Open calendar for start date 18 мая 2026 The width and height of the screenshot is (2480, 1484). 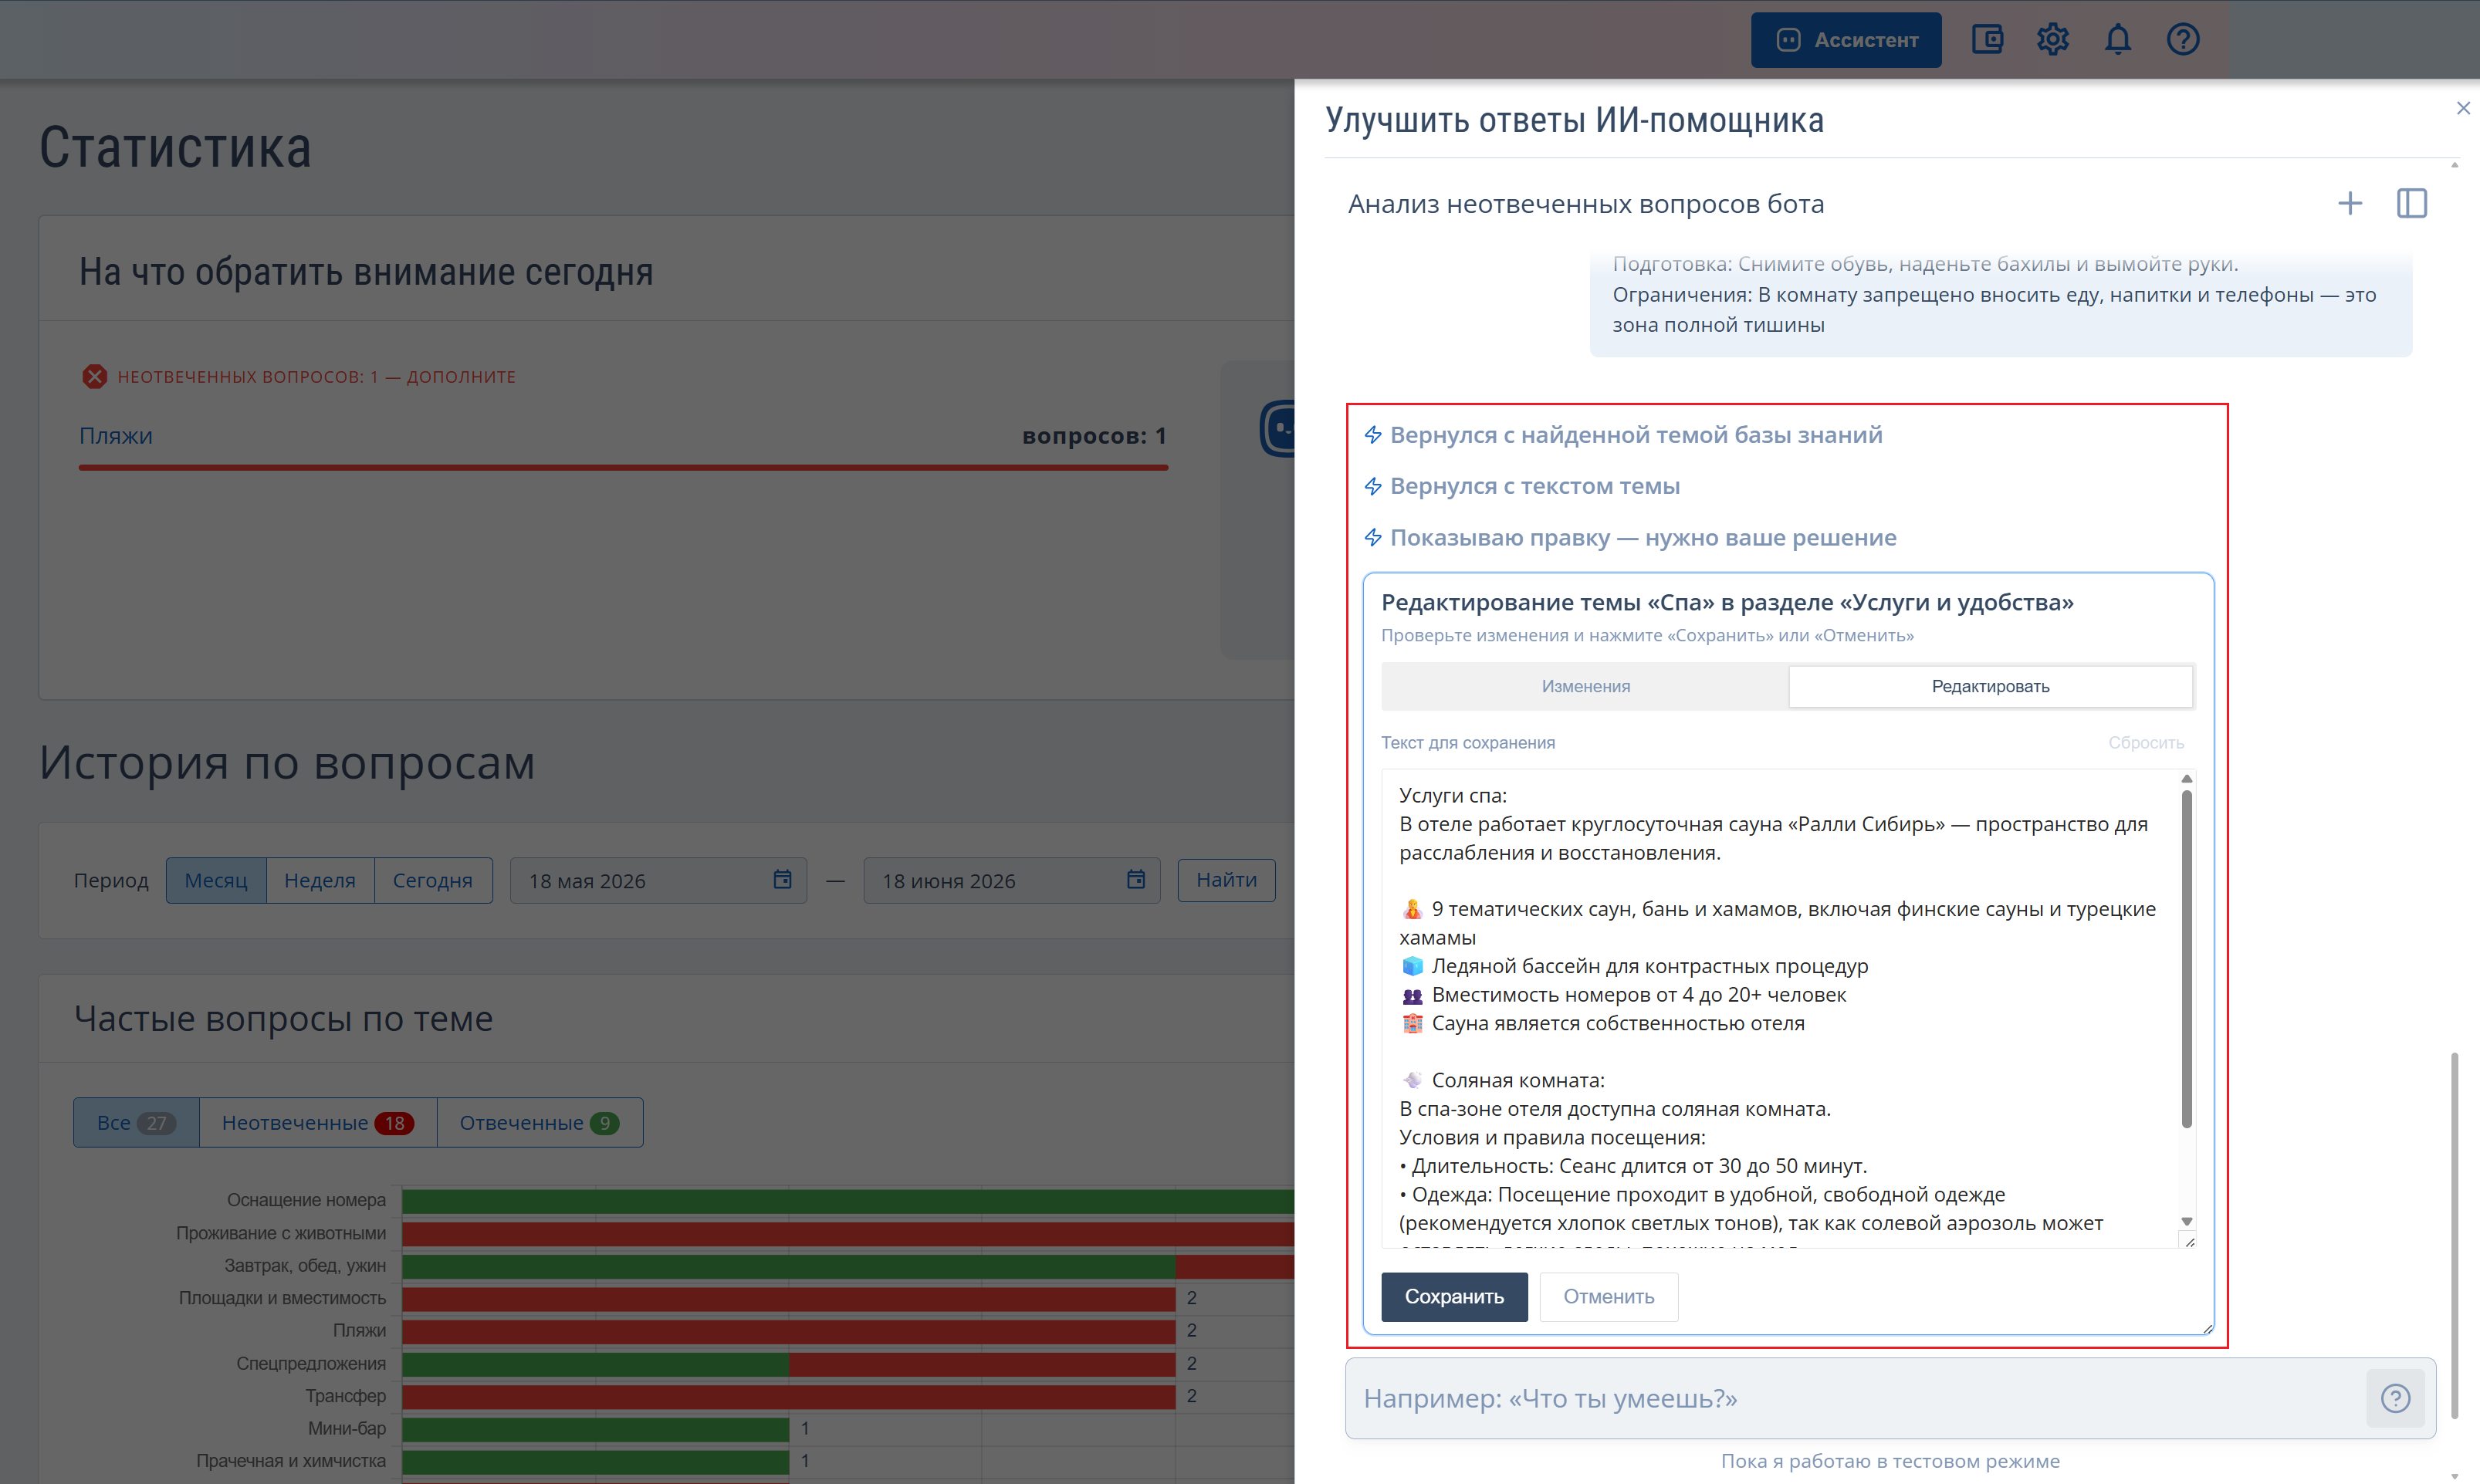coord(782,880)
